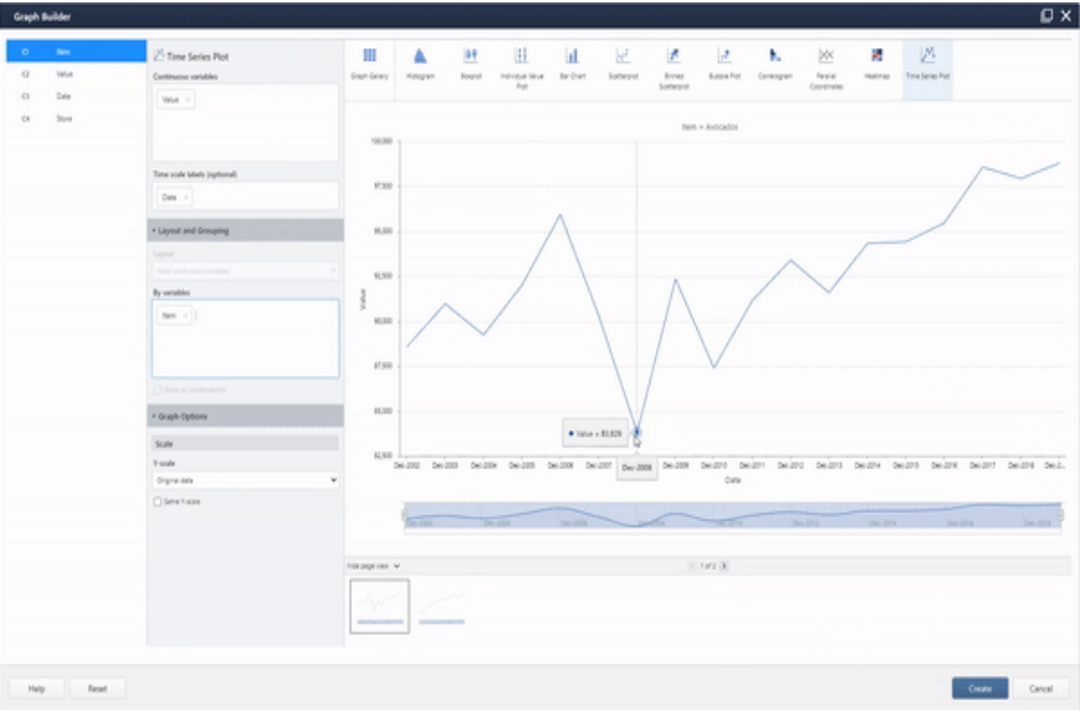1080x720 pixels.
Task: Switch to the Boxplot graph type
Action: tap(472, 58)
